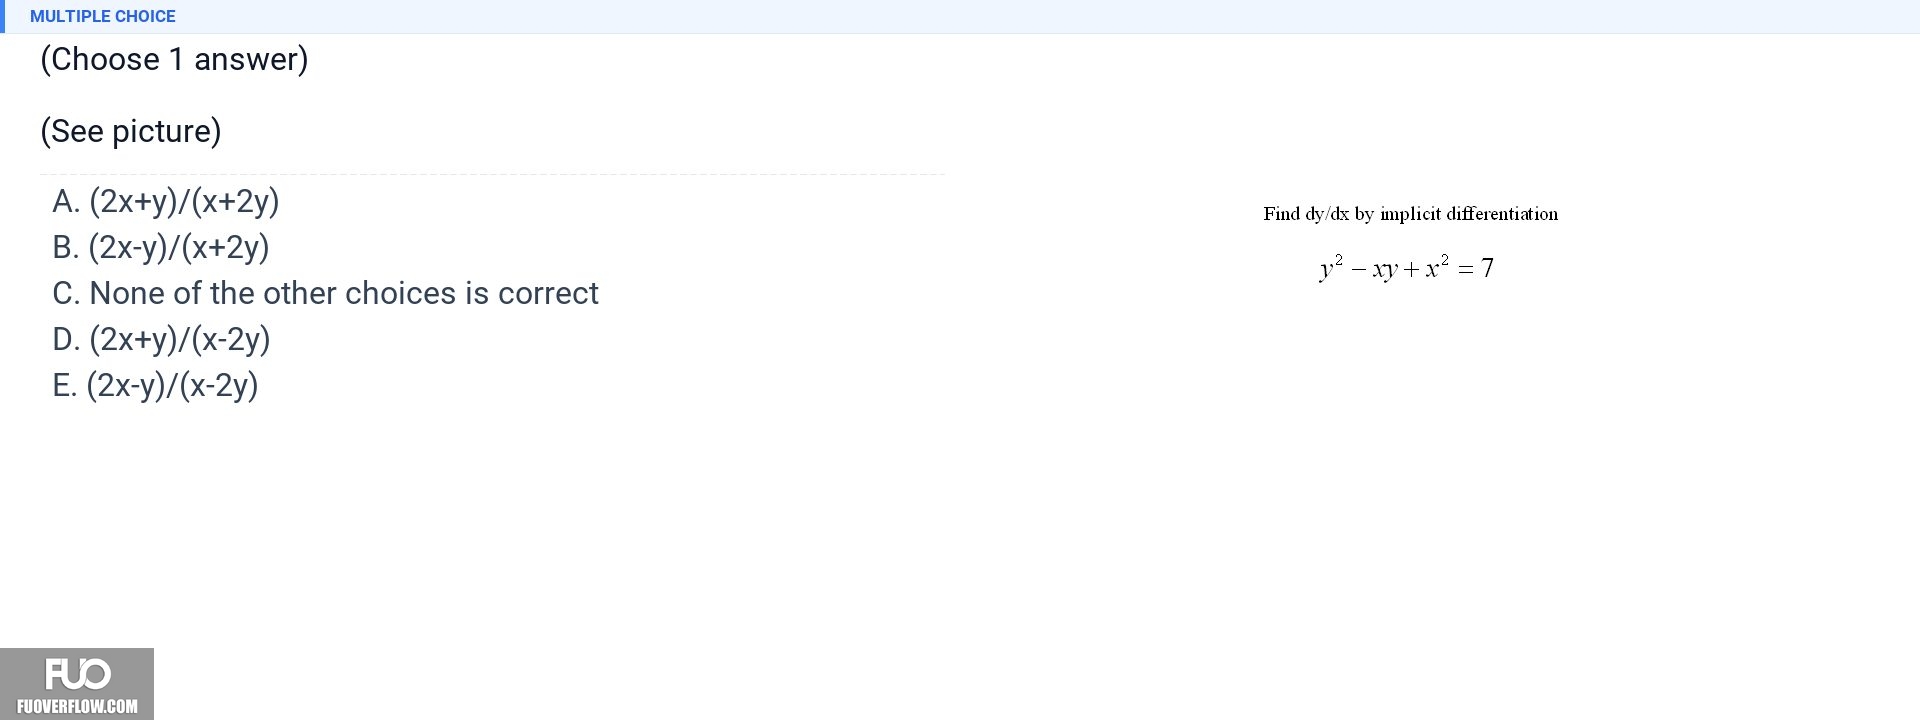Select answer D. (2x+y)/(x-2y)
This screenshot has width=1920, height=720.
[x=161, y=339]
